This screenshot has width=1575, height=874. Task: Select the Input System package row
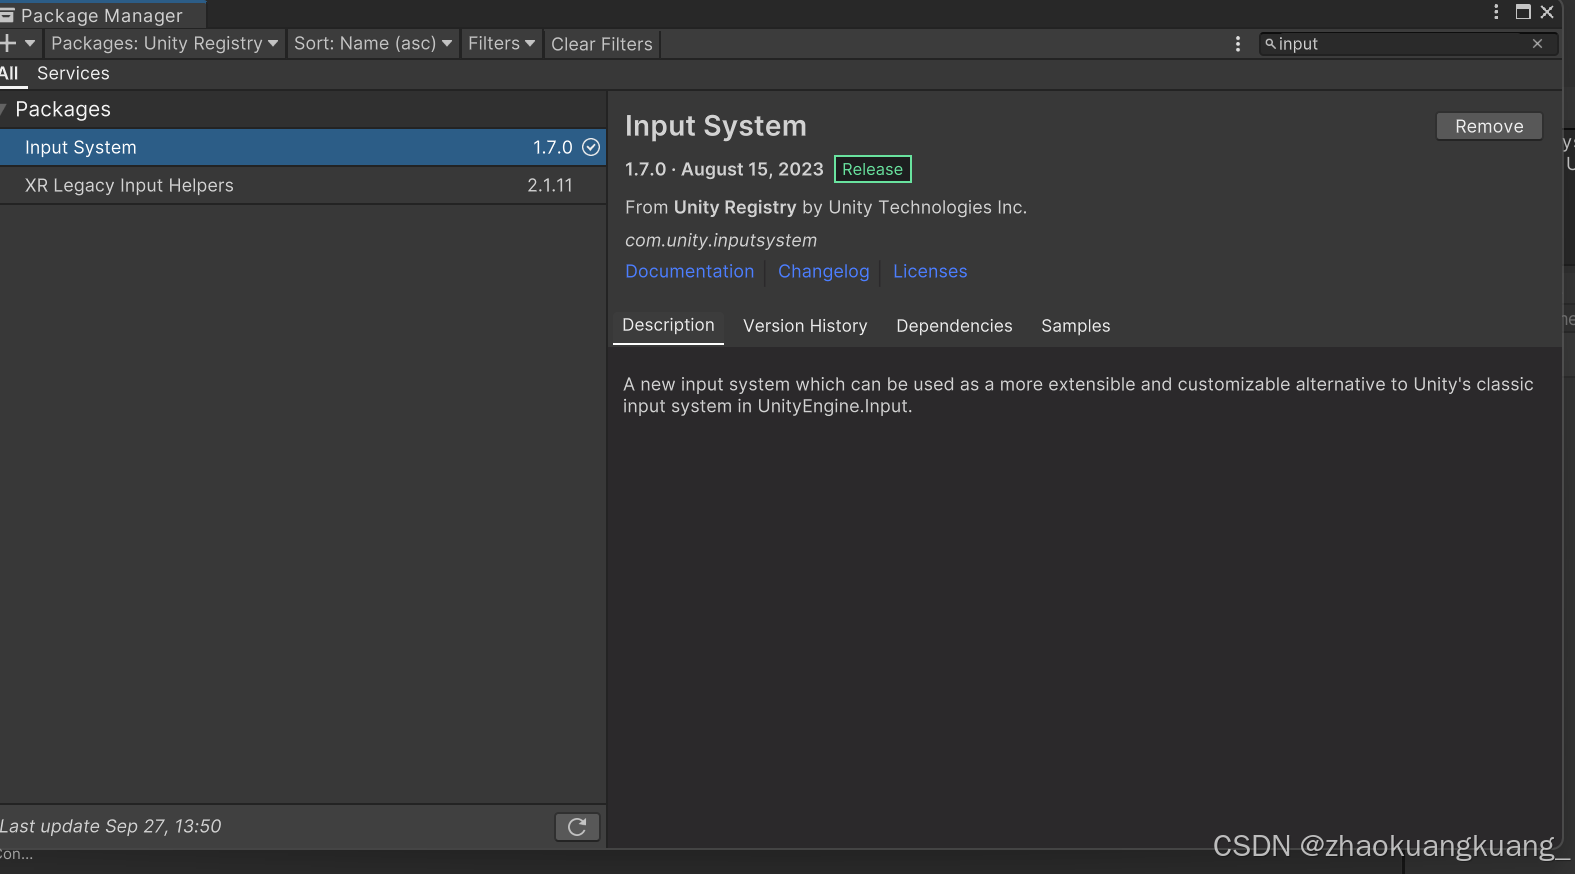(302, 147)
